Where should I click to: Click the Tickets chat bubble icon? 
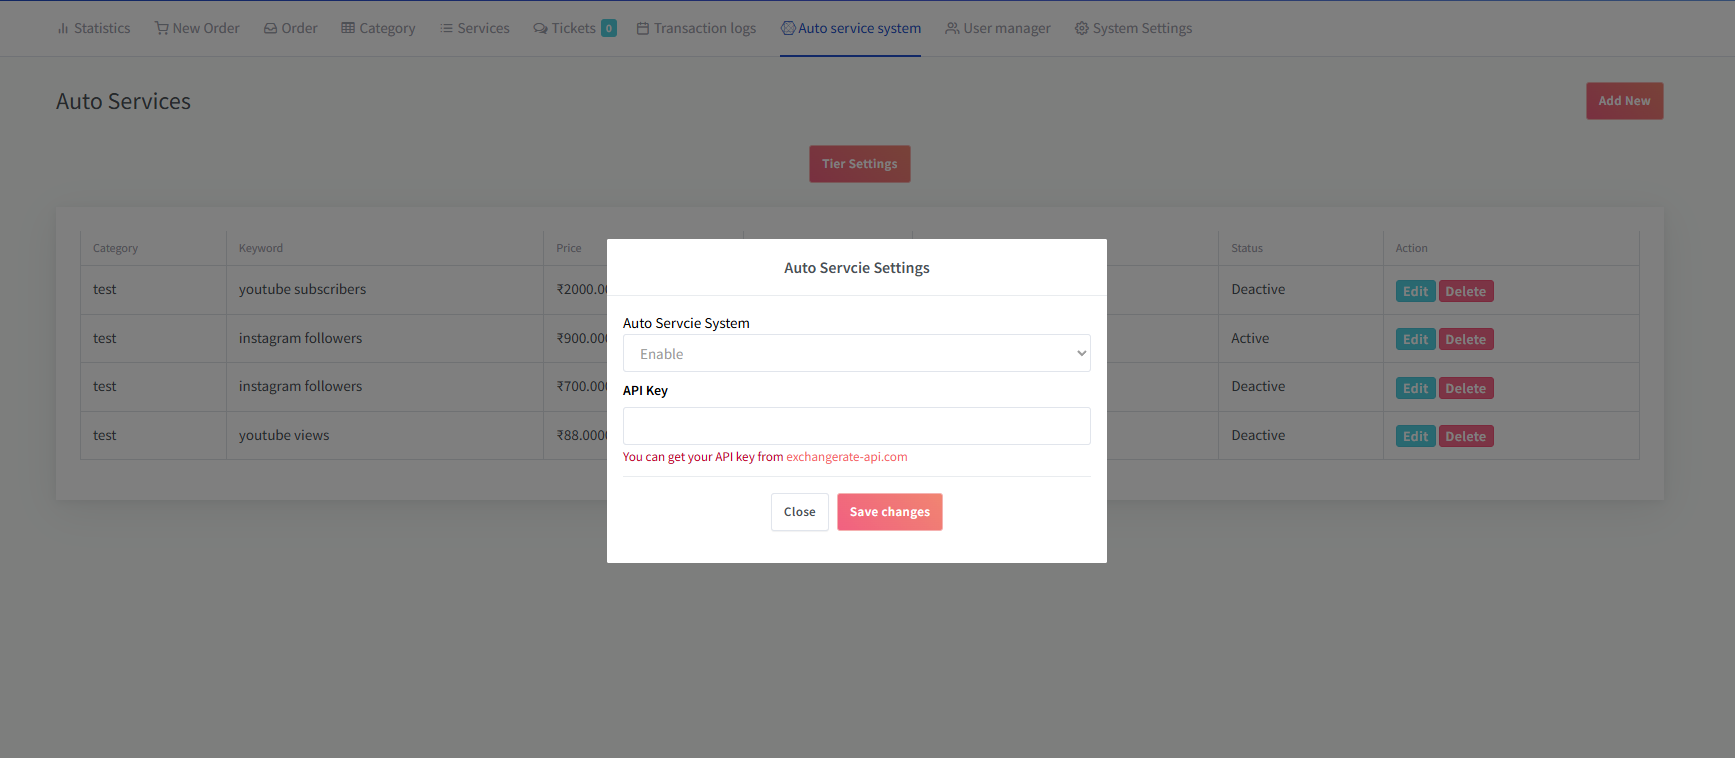[x=540, y=29]
